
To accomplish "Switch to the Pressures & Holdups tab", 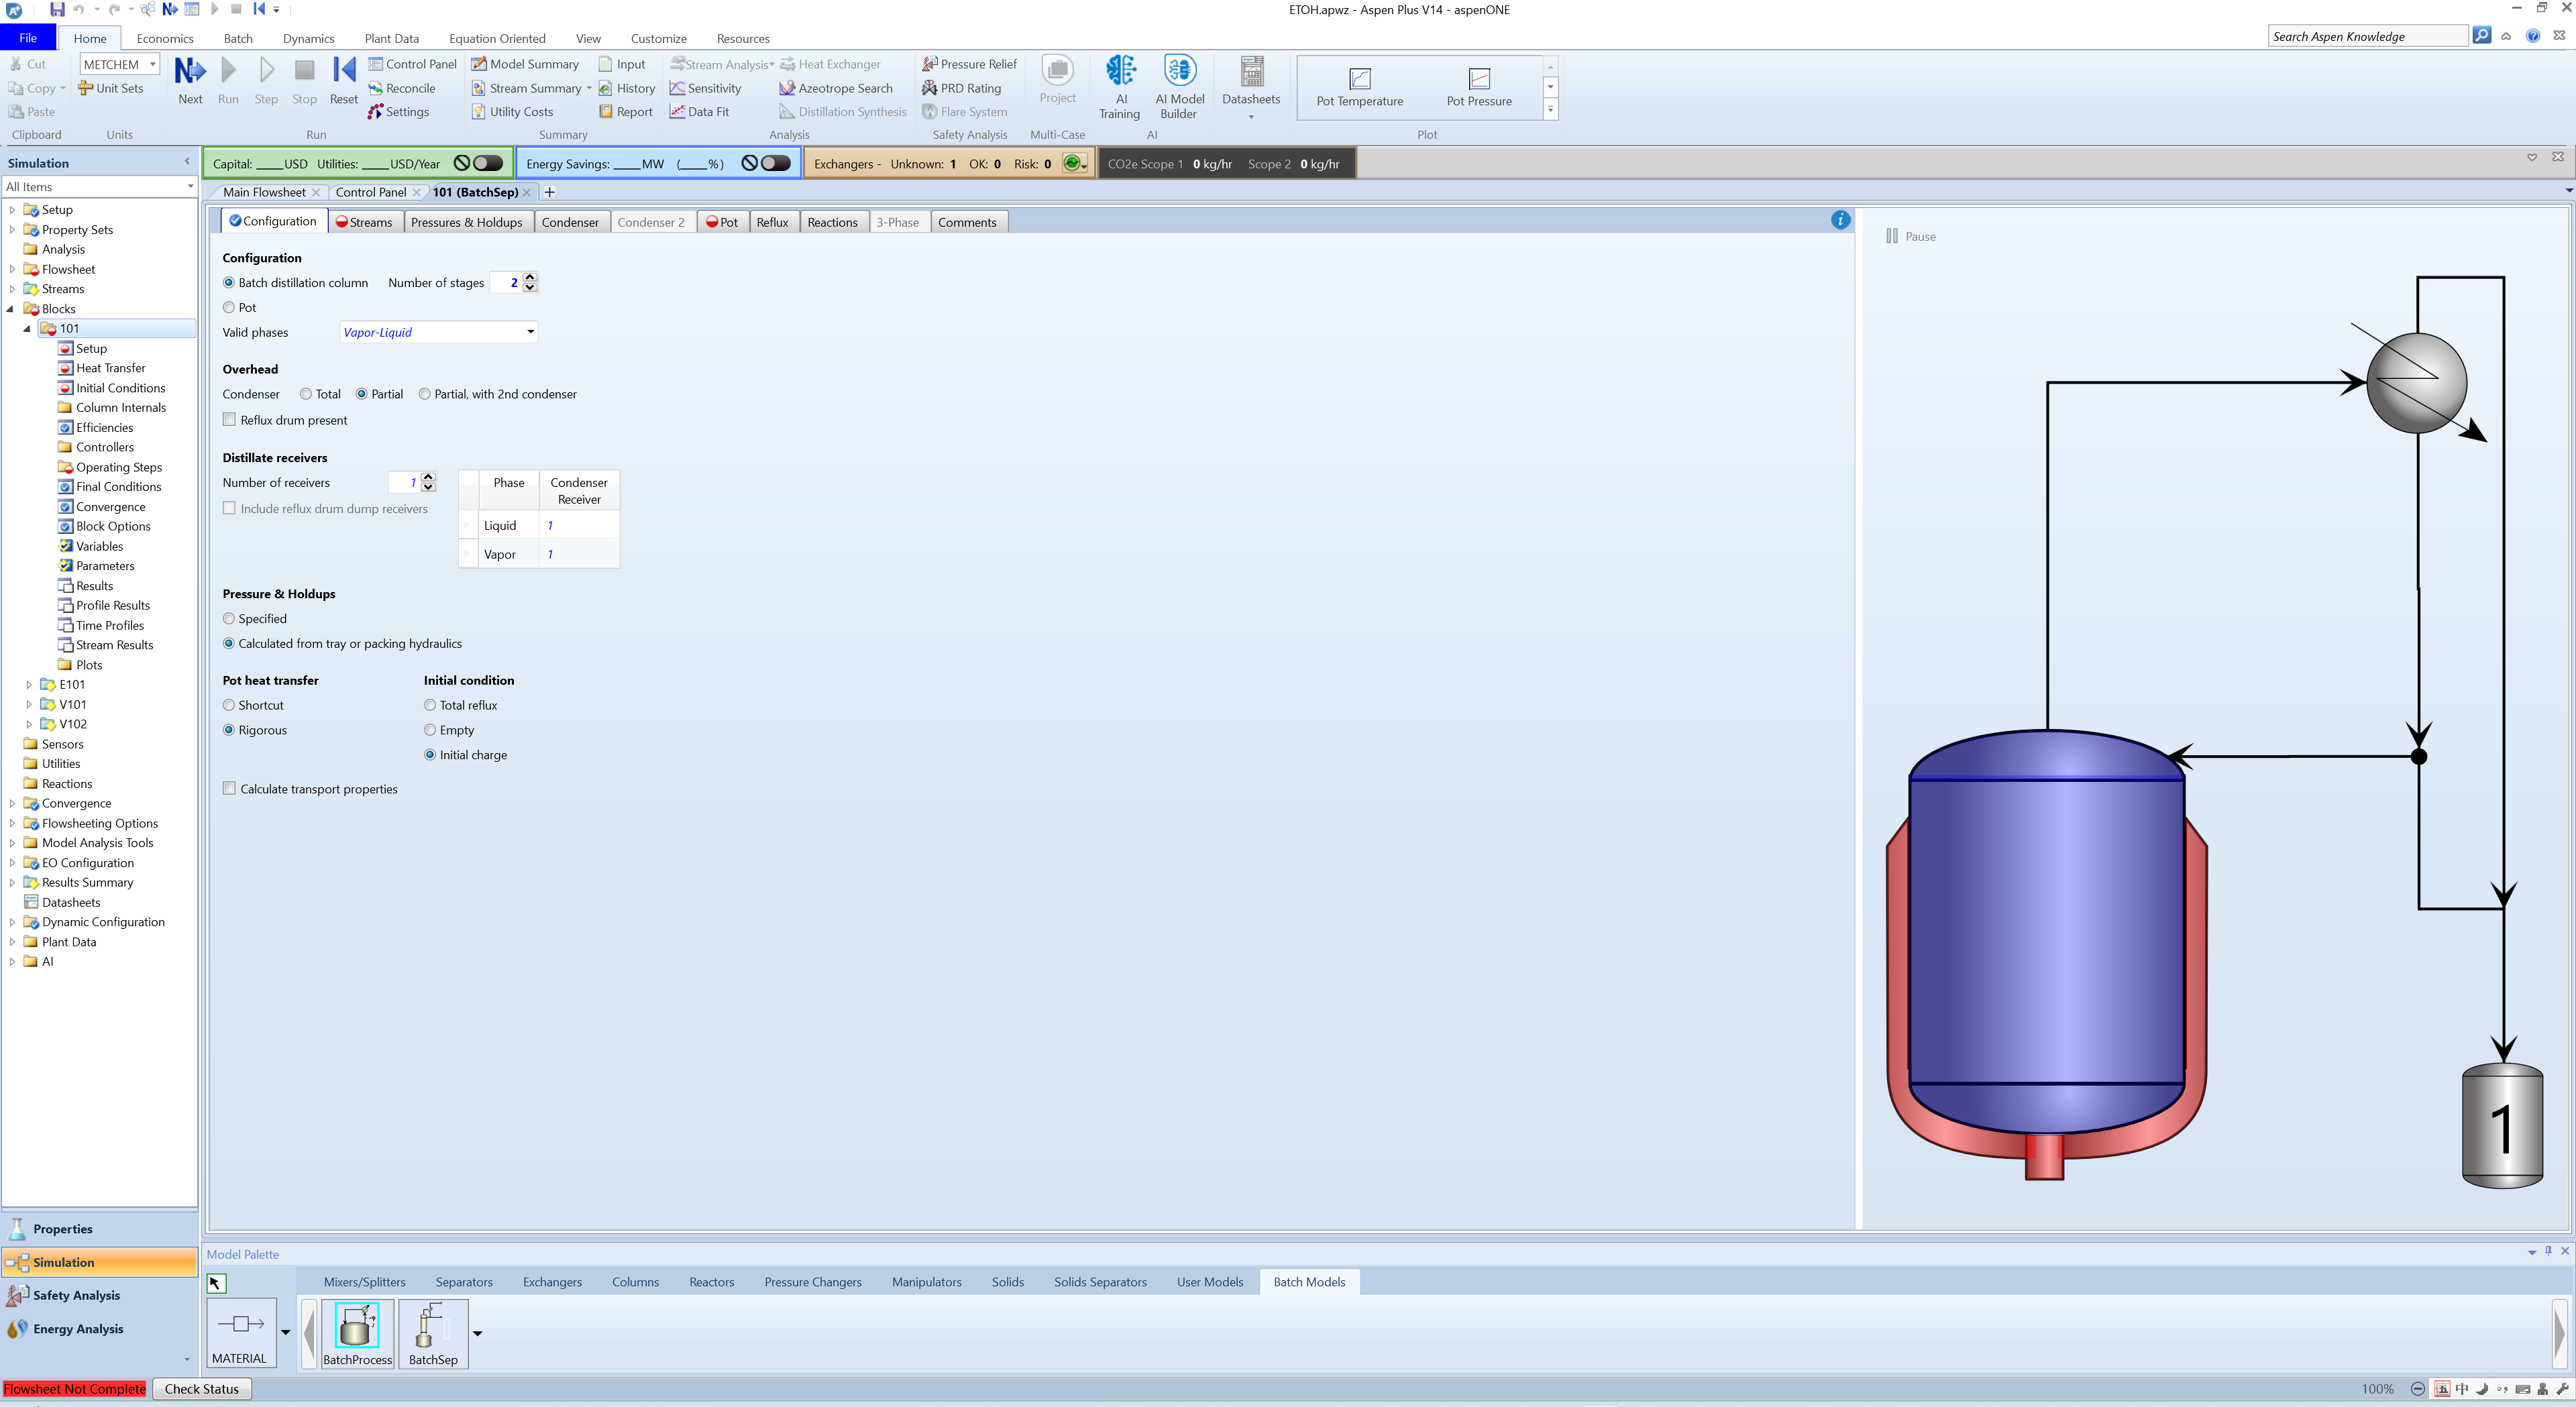I will click(x=466, y=222).
